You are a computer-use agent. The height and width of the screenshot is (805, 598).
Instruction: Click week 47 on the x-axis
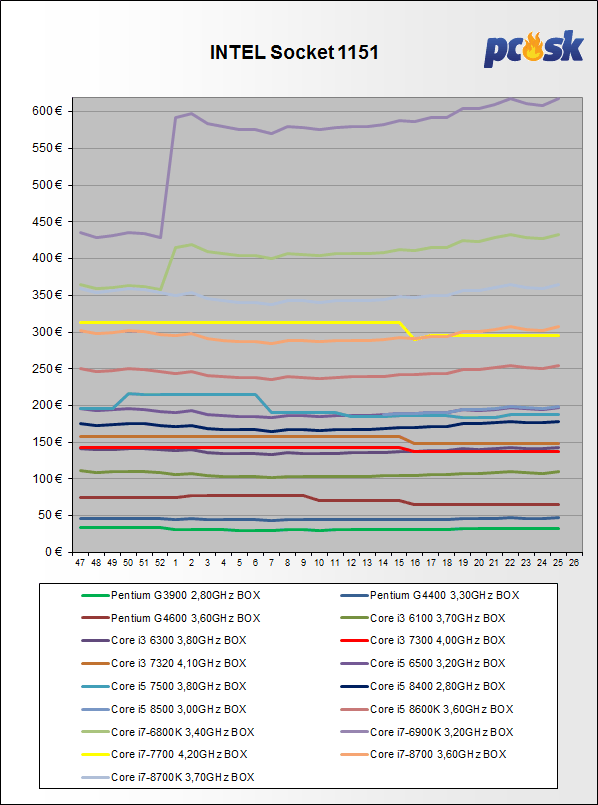80,563
